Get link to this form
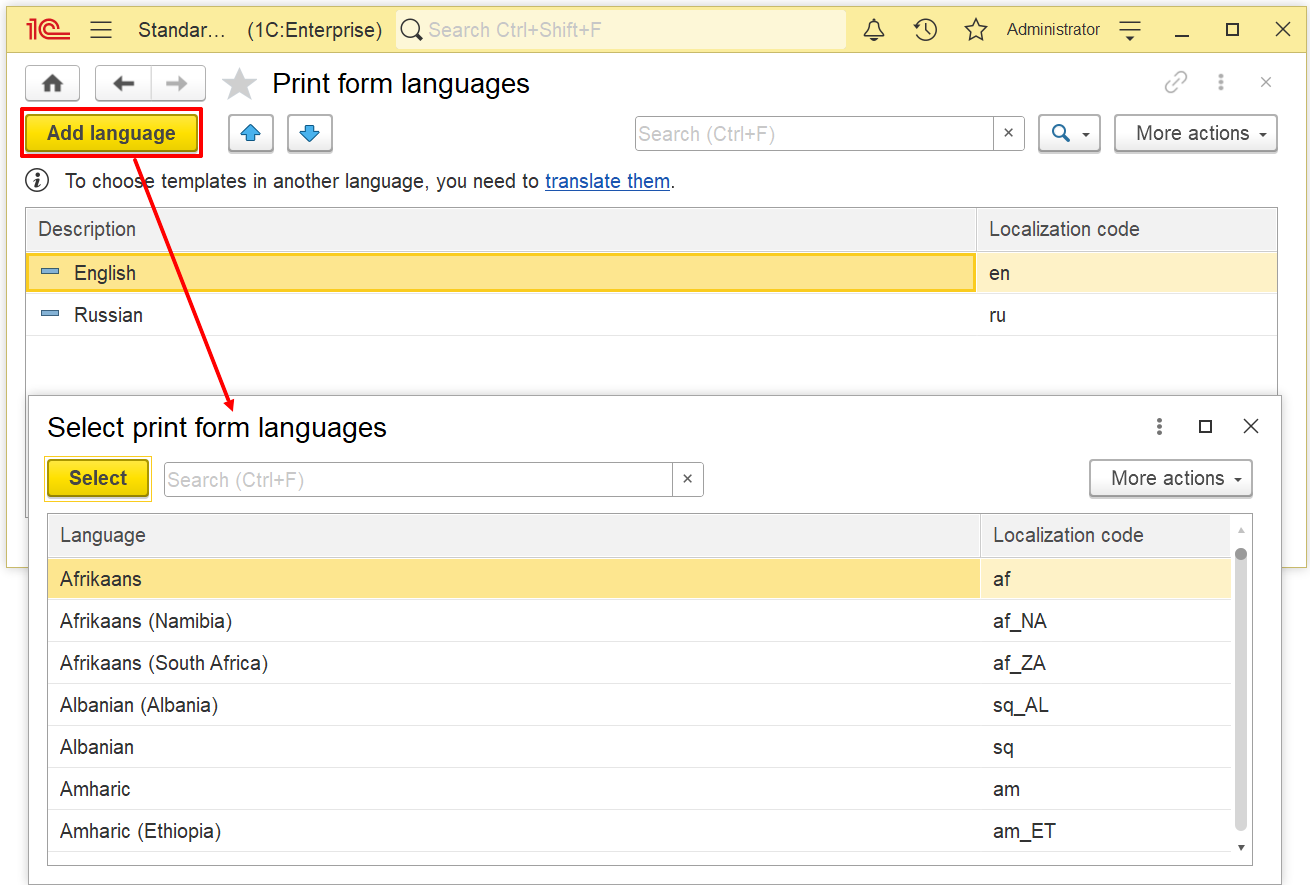1310x885 pixels. pos(1176,82)
